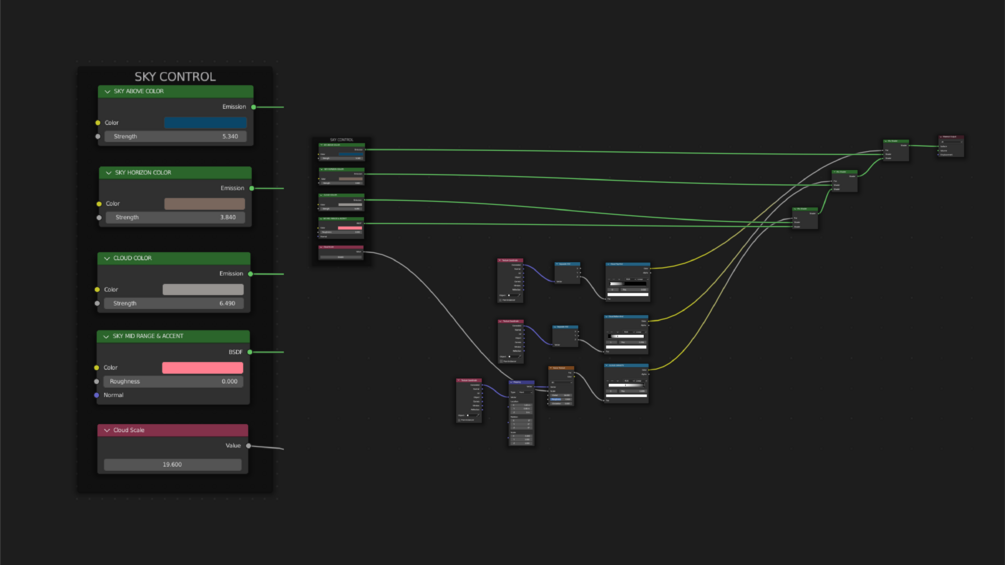The width and height of the screenshot is (1005, 565).
Task: Click grey Strength socket of enlarged SKY ABOVE COLOR
Action: point(97,136)
